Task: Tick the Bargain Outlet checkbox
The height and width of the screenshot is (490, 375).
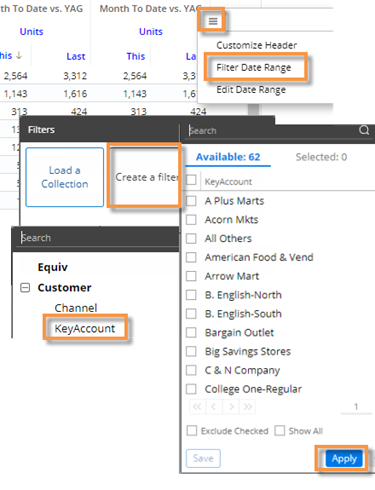Action: pyautogui.click(x=191, y=332)
